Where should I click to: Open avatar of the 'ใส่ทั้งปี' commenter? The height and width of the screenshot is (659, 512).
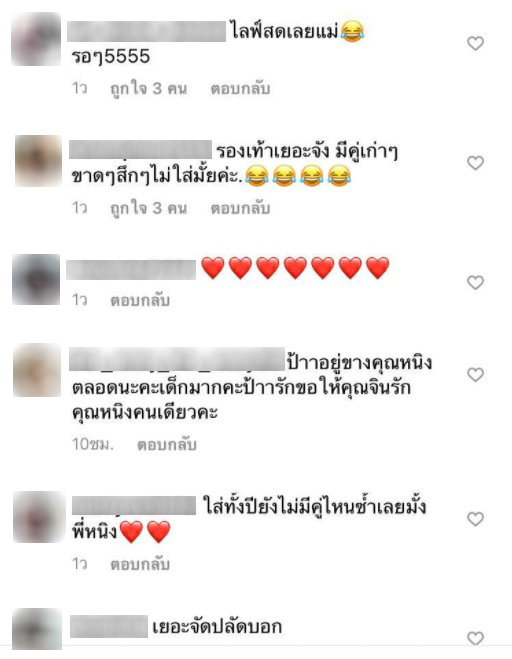coord(39,517)
